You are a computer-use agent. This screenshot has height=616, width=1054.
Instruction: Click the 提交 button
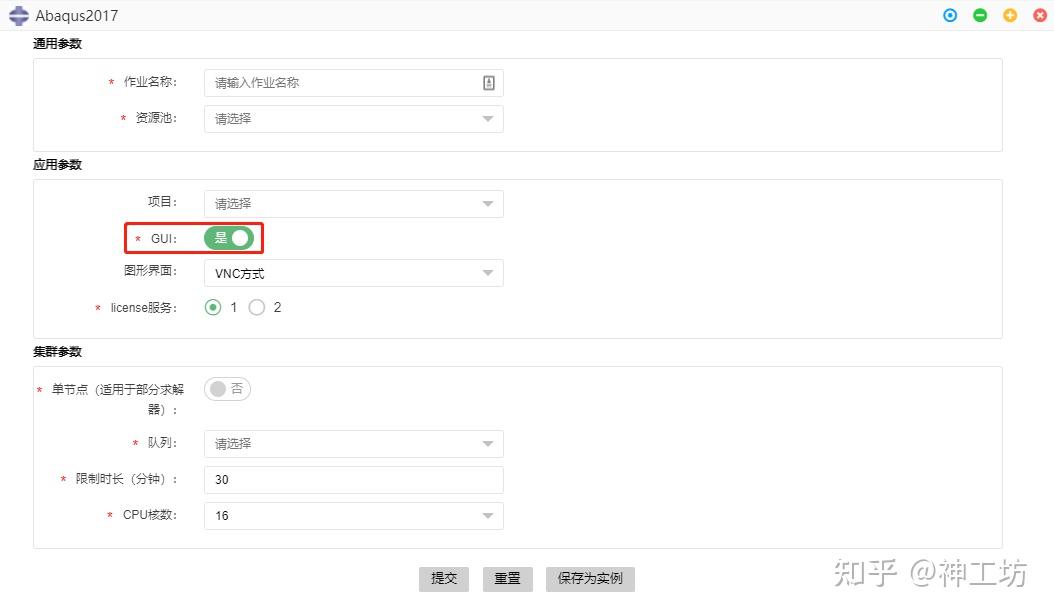[444, 579]
